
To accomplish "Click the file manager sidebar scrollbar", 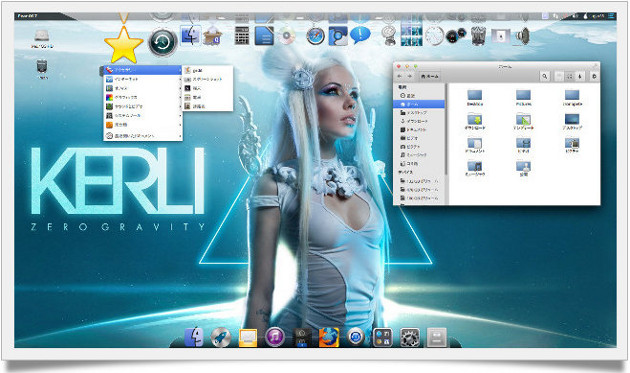I will pos(446,129).
